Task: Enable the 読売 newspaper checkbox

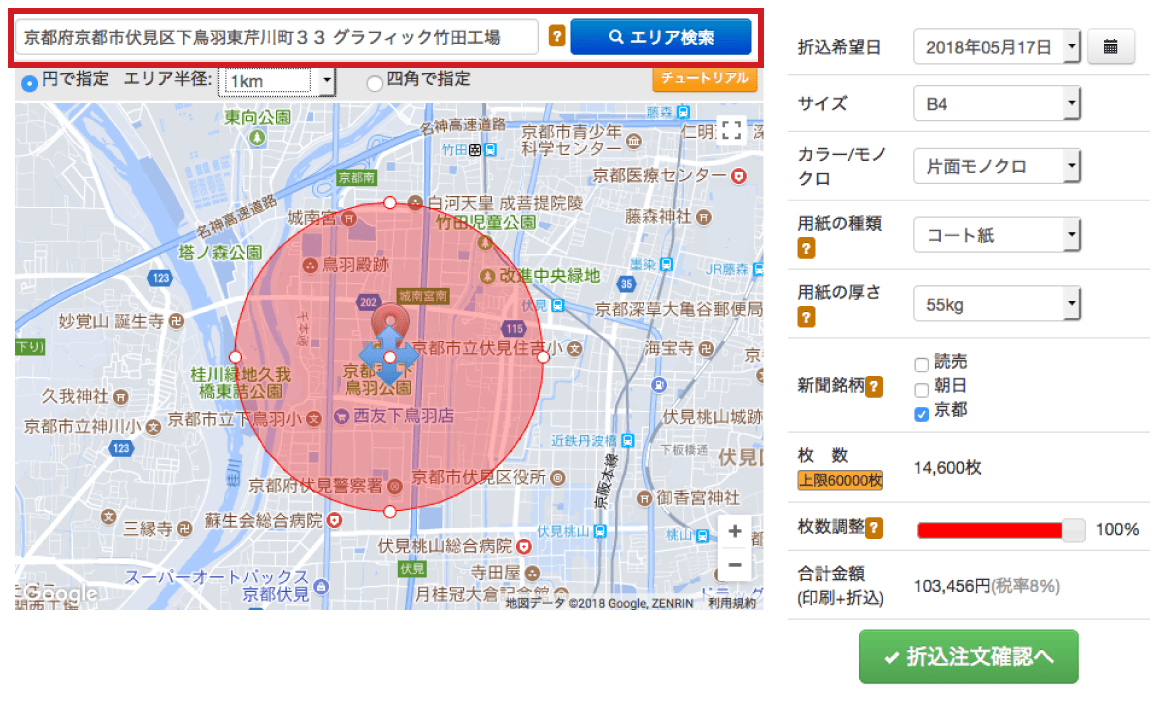Action: tap(921, 364)
